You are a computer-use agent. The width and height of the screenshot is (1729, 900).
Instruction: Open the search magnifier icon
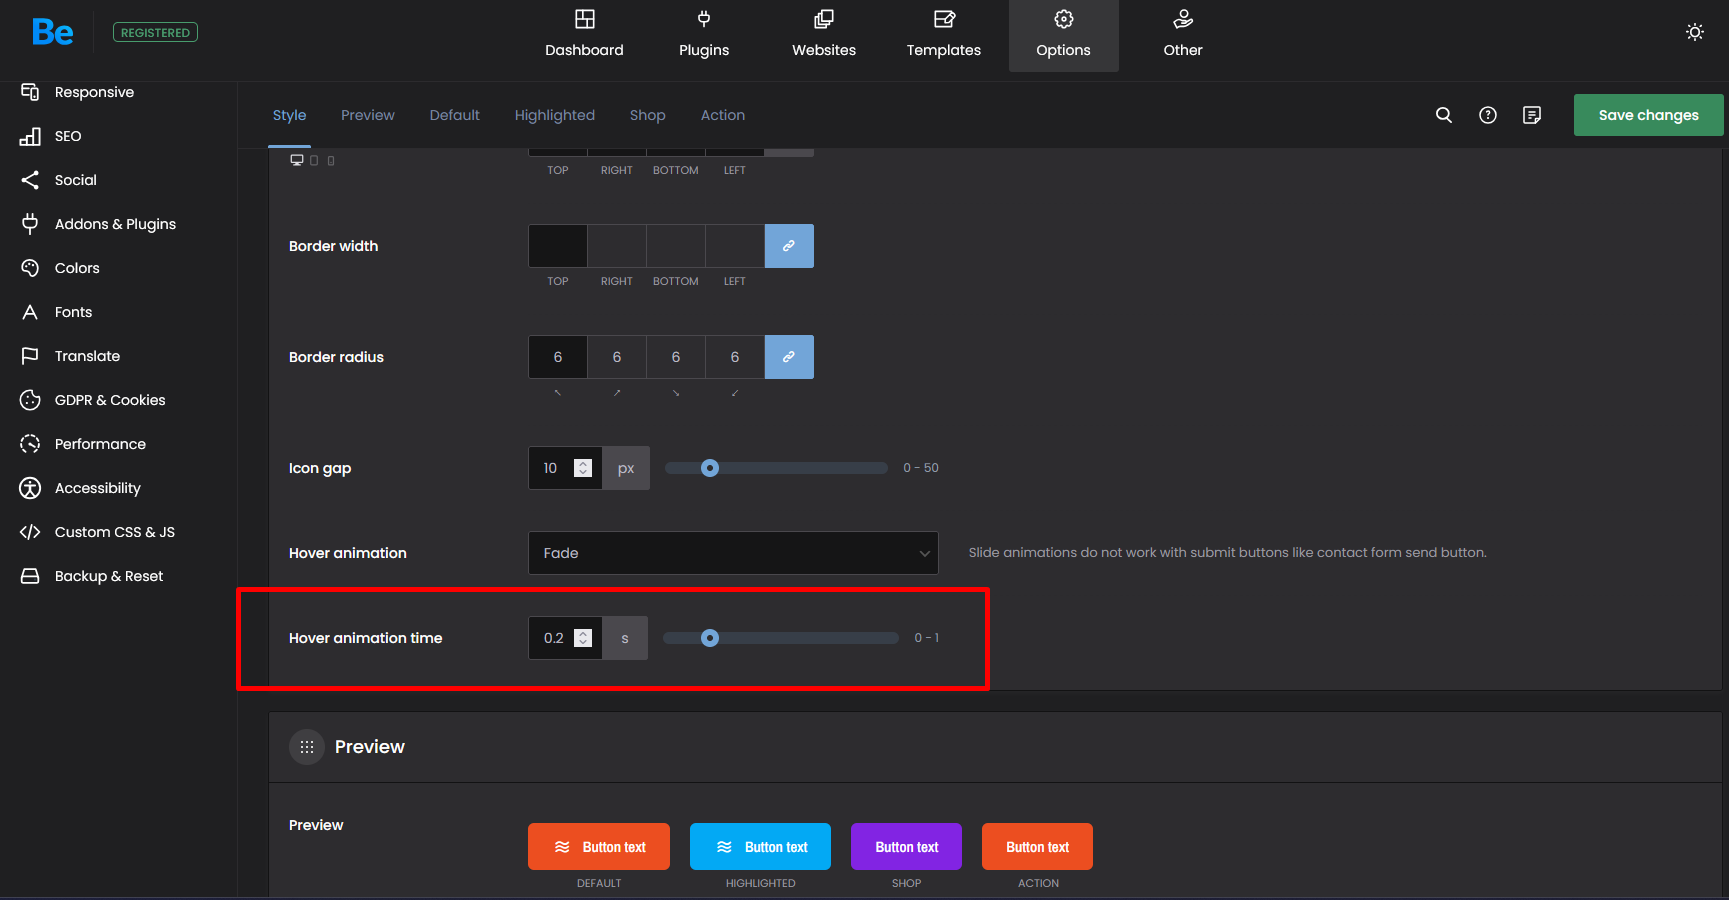pyautogui.click(x=1444, y=115)
